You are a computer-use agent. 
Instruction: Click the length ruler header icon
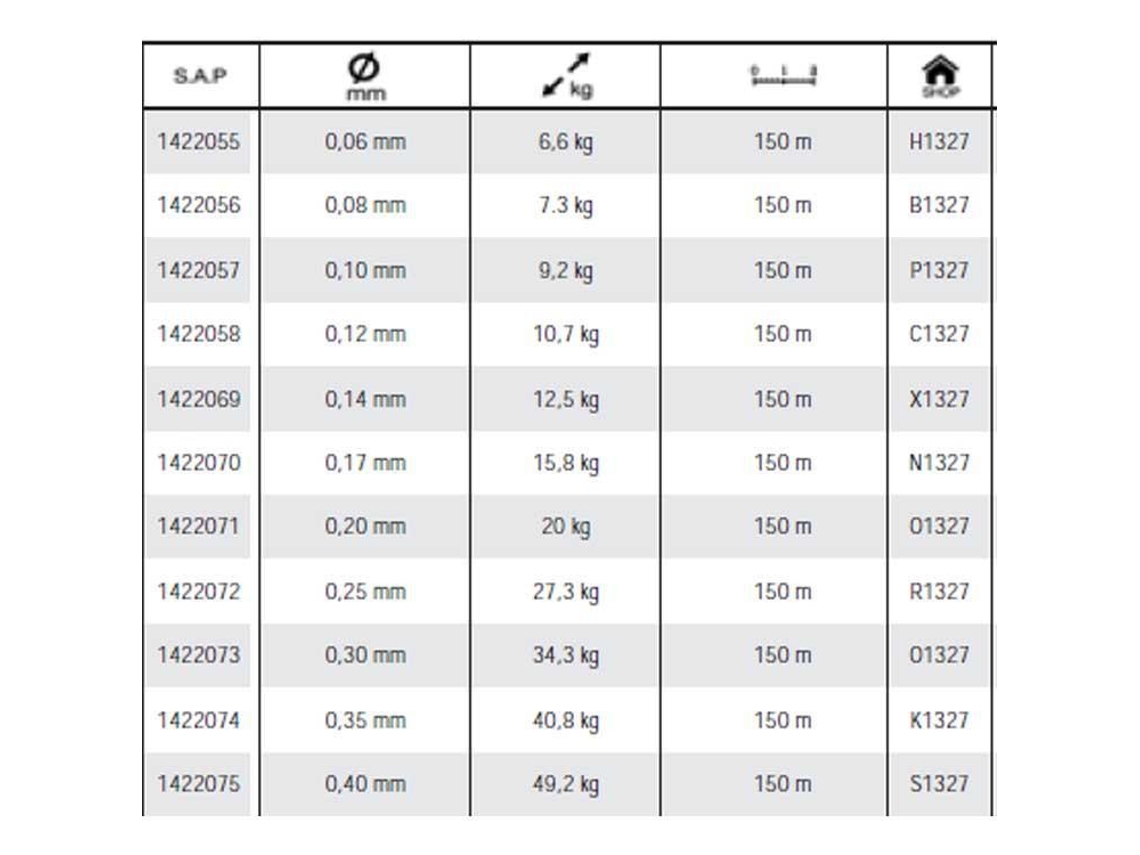(783, 76)
